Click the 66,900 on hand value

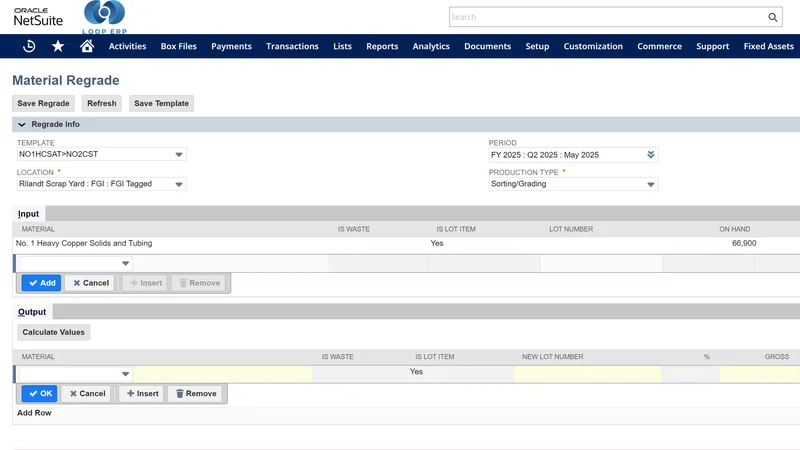pos(744,243)
